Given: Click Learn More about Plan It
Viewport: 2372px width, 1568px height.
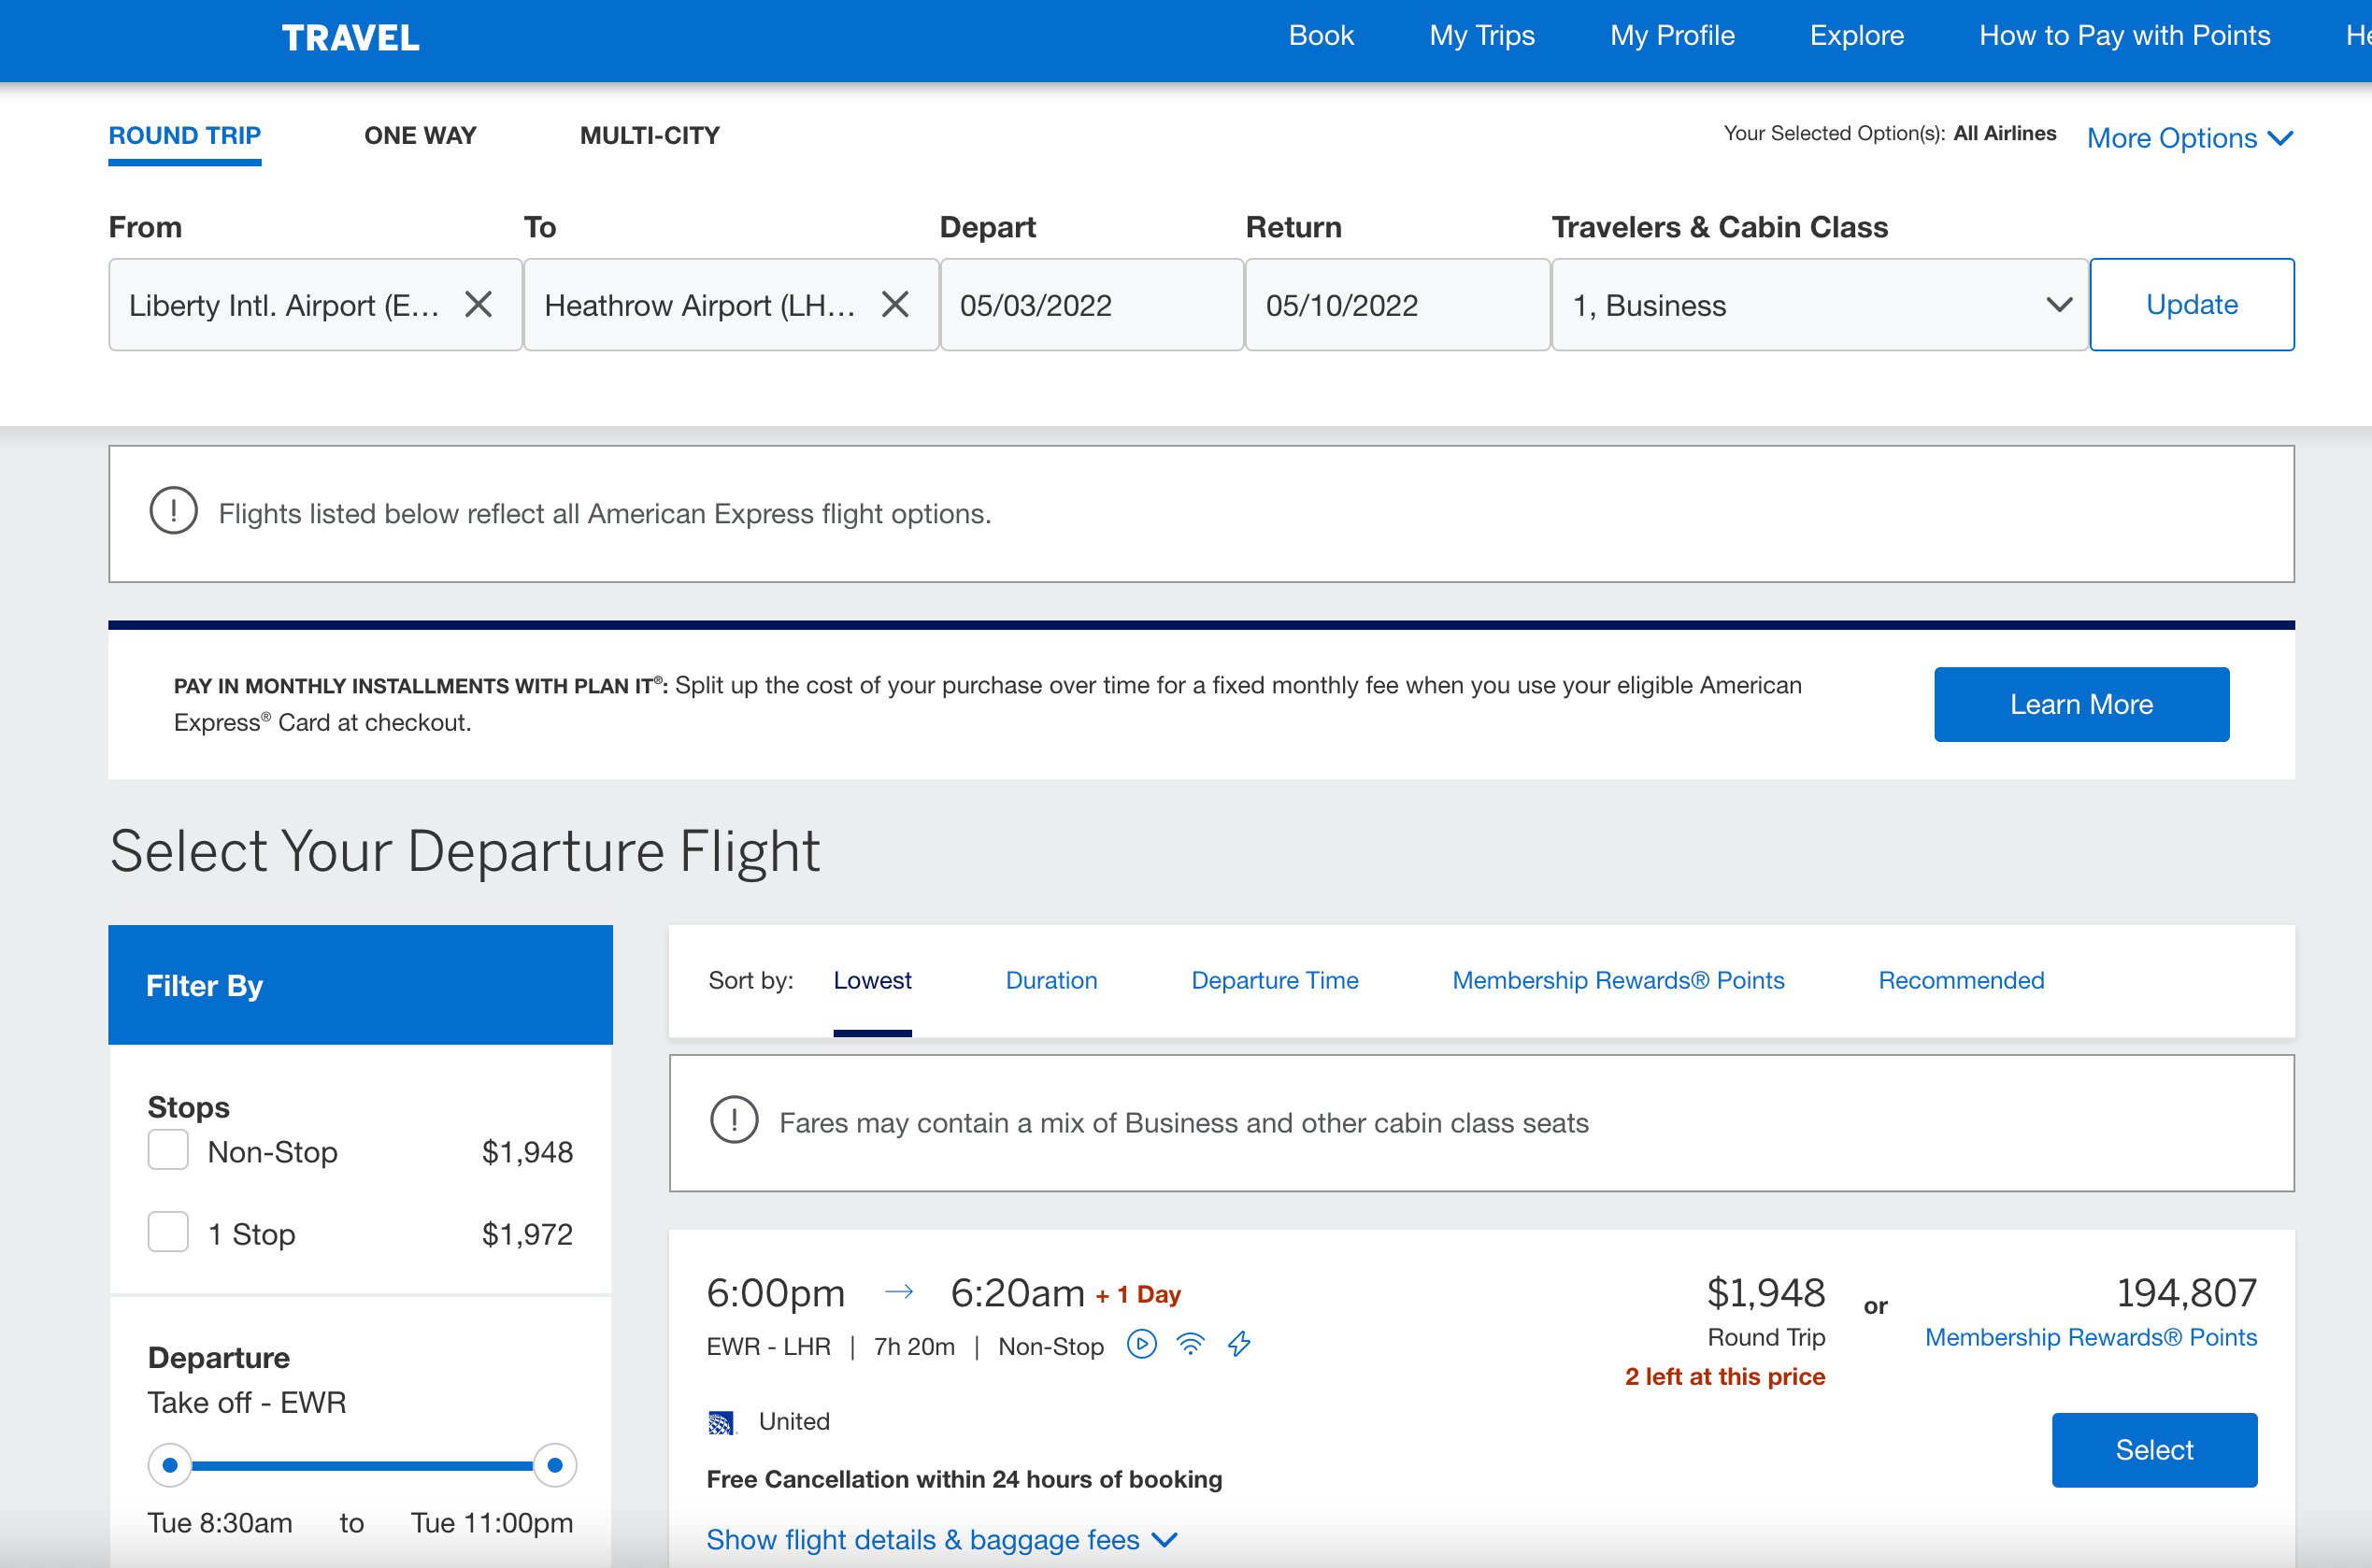Looking at the screenshot, I should point(2081,704).
